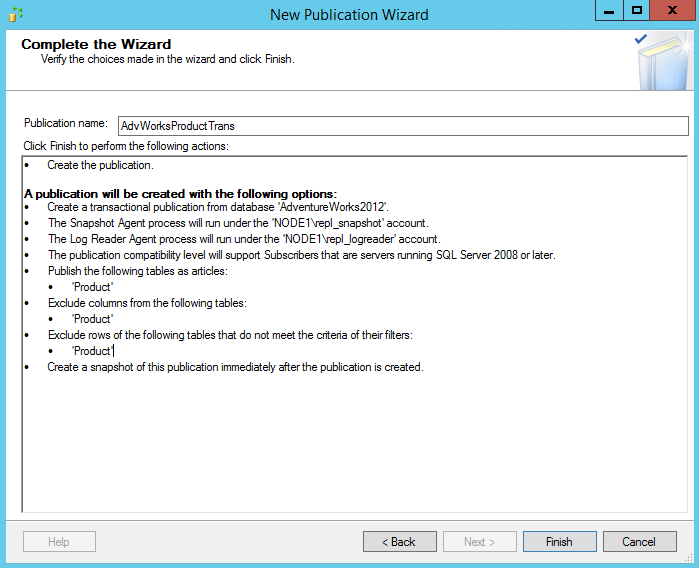This screenshot has width=700, height=569.
Task: Click the book graphic in wizard header
Action: click(x=658, y=60)
